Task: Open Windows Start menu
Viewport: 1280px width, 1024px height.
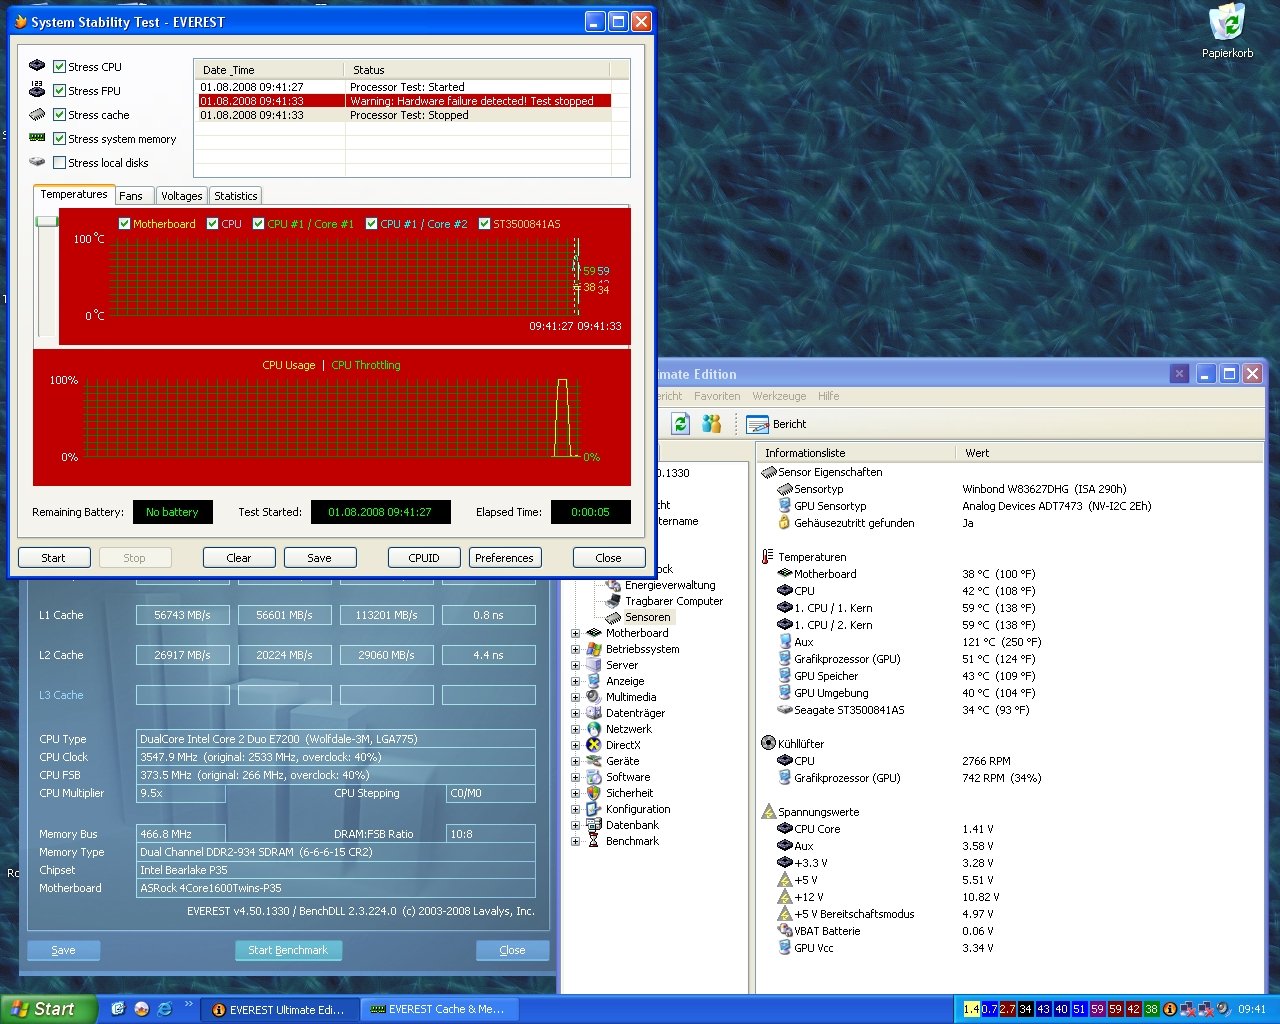Action: (48, 1009)
